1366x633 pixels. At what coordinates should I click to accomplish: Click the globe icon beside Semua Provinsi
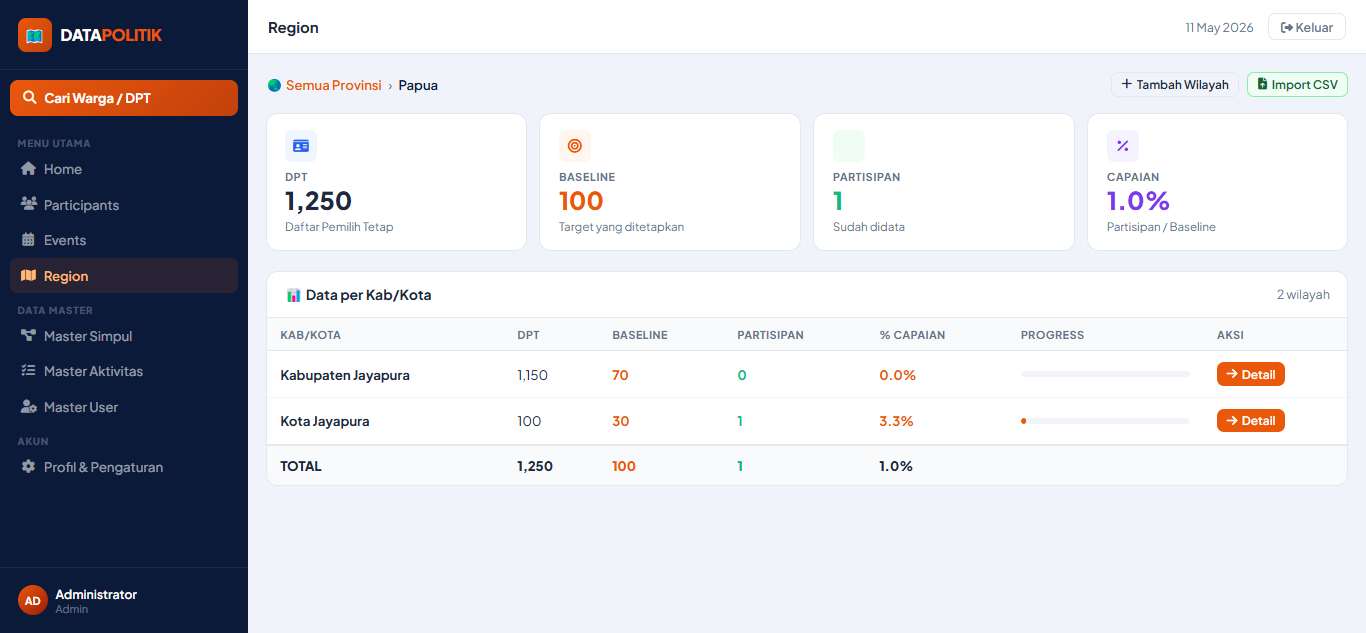[x=275, y=85]
